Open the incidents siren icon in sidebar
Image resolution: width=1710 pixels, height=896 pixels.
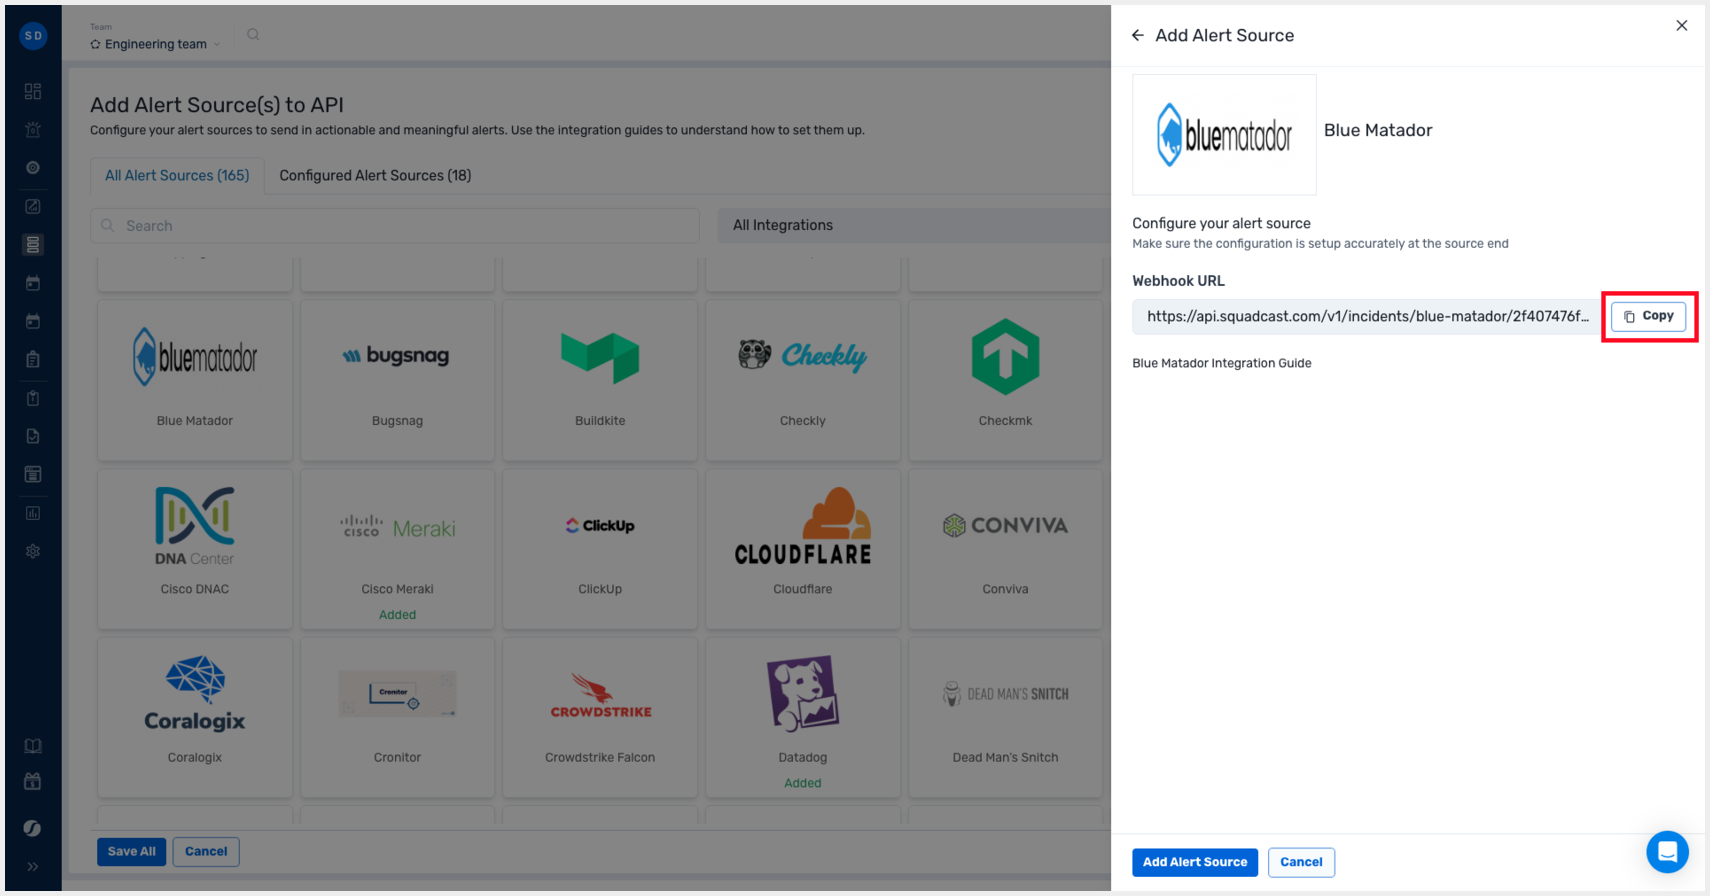[33, 130]
